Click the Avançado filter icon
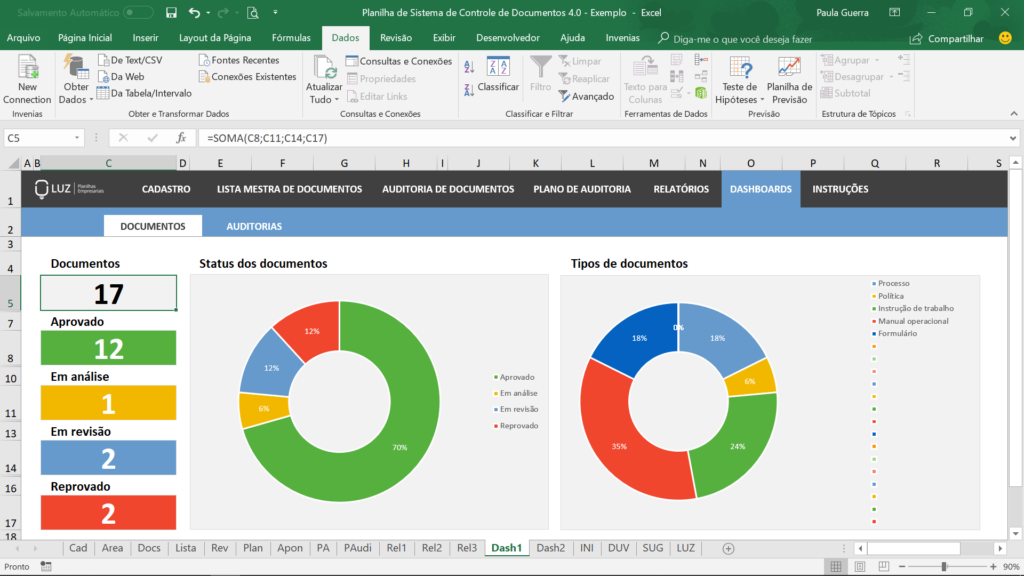This screenshot has width=1024, height=576. tap(564, 94)
